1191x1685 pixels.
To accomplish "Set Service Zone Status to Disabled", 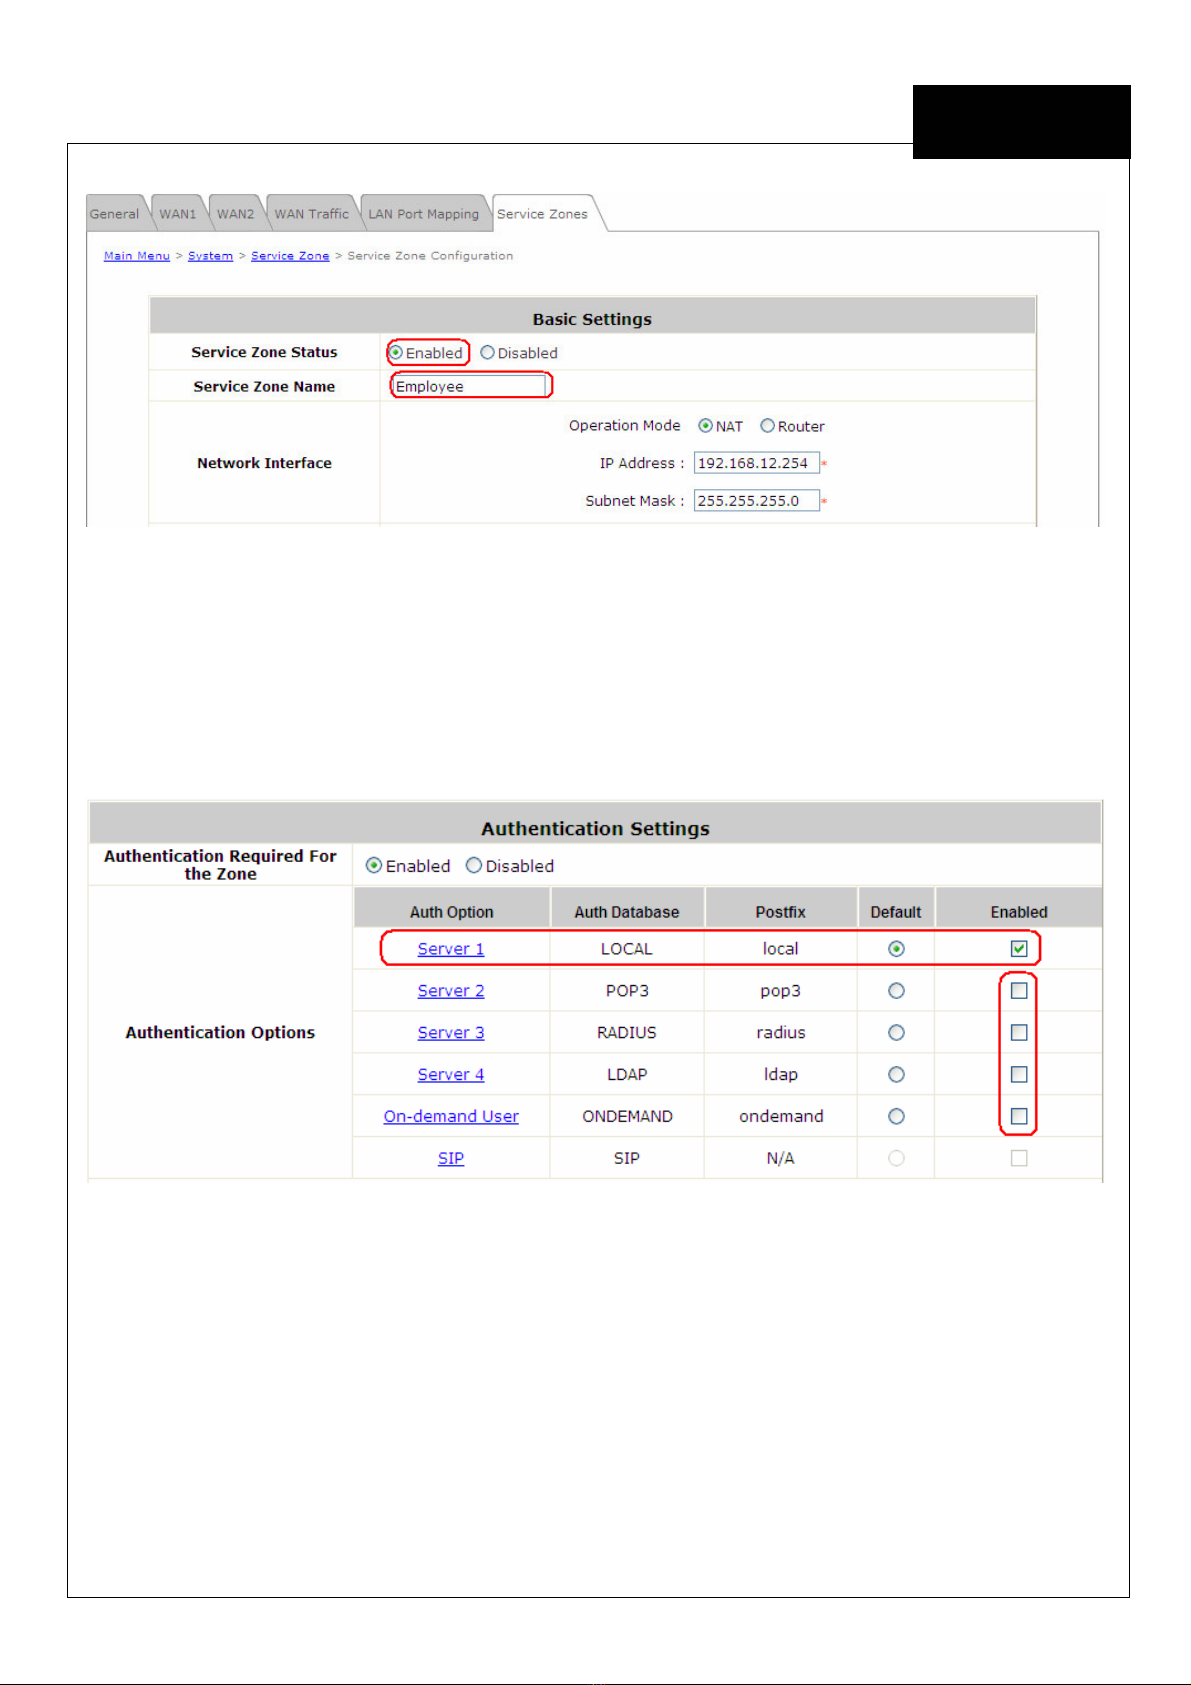I will coord(487,353).
